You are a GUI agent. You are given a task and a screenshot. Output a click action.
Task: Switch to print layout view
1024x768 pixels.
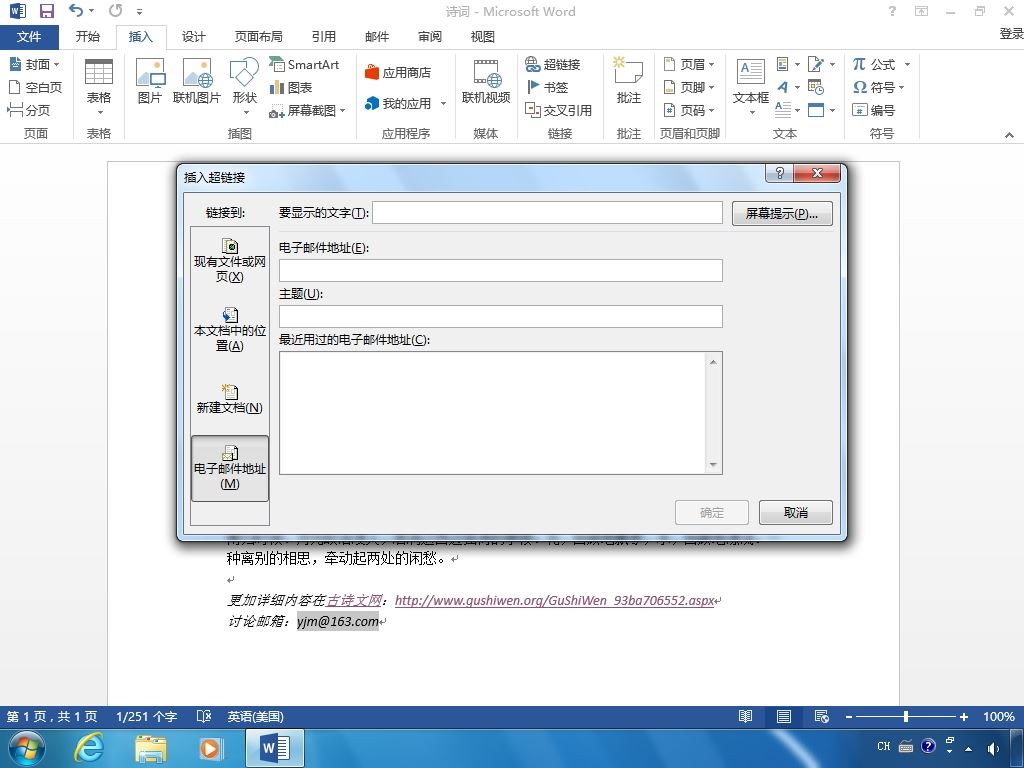click(x=784, y=716)
